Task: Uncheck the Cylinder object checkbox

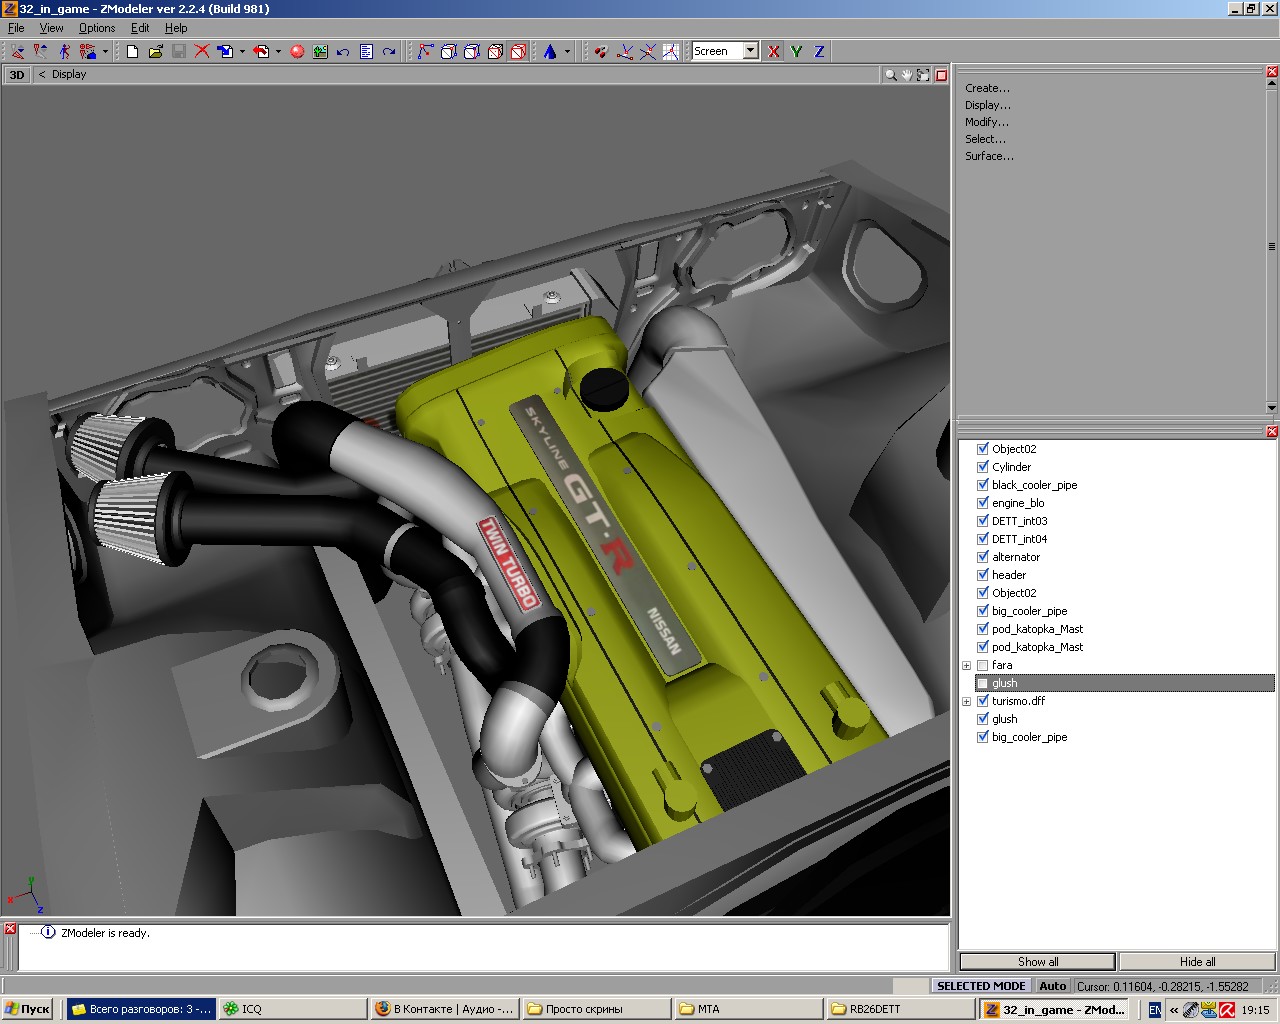Action: coord(983,467)
